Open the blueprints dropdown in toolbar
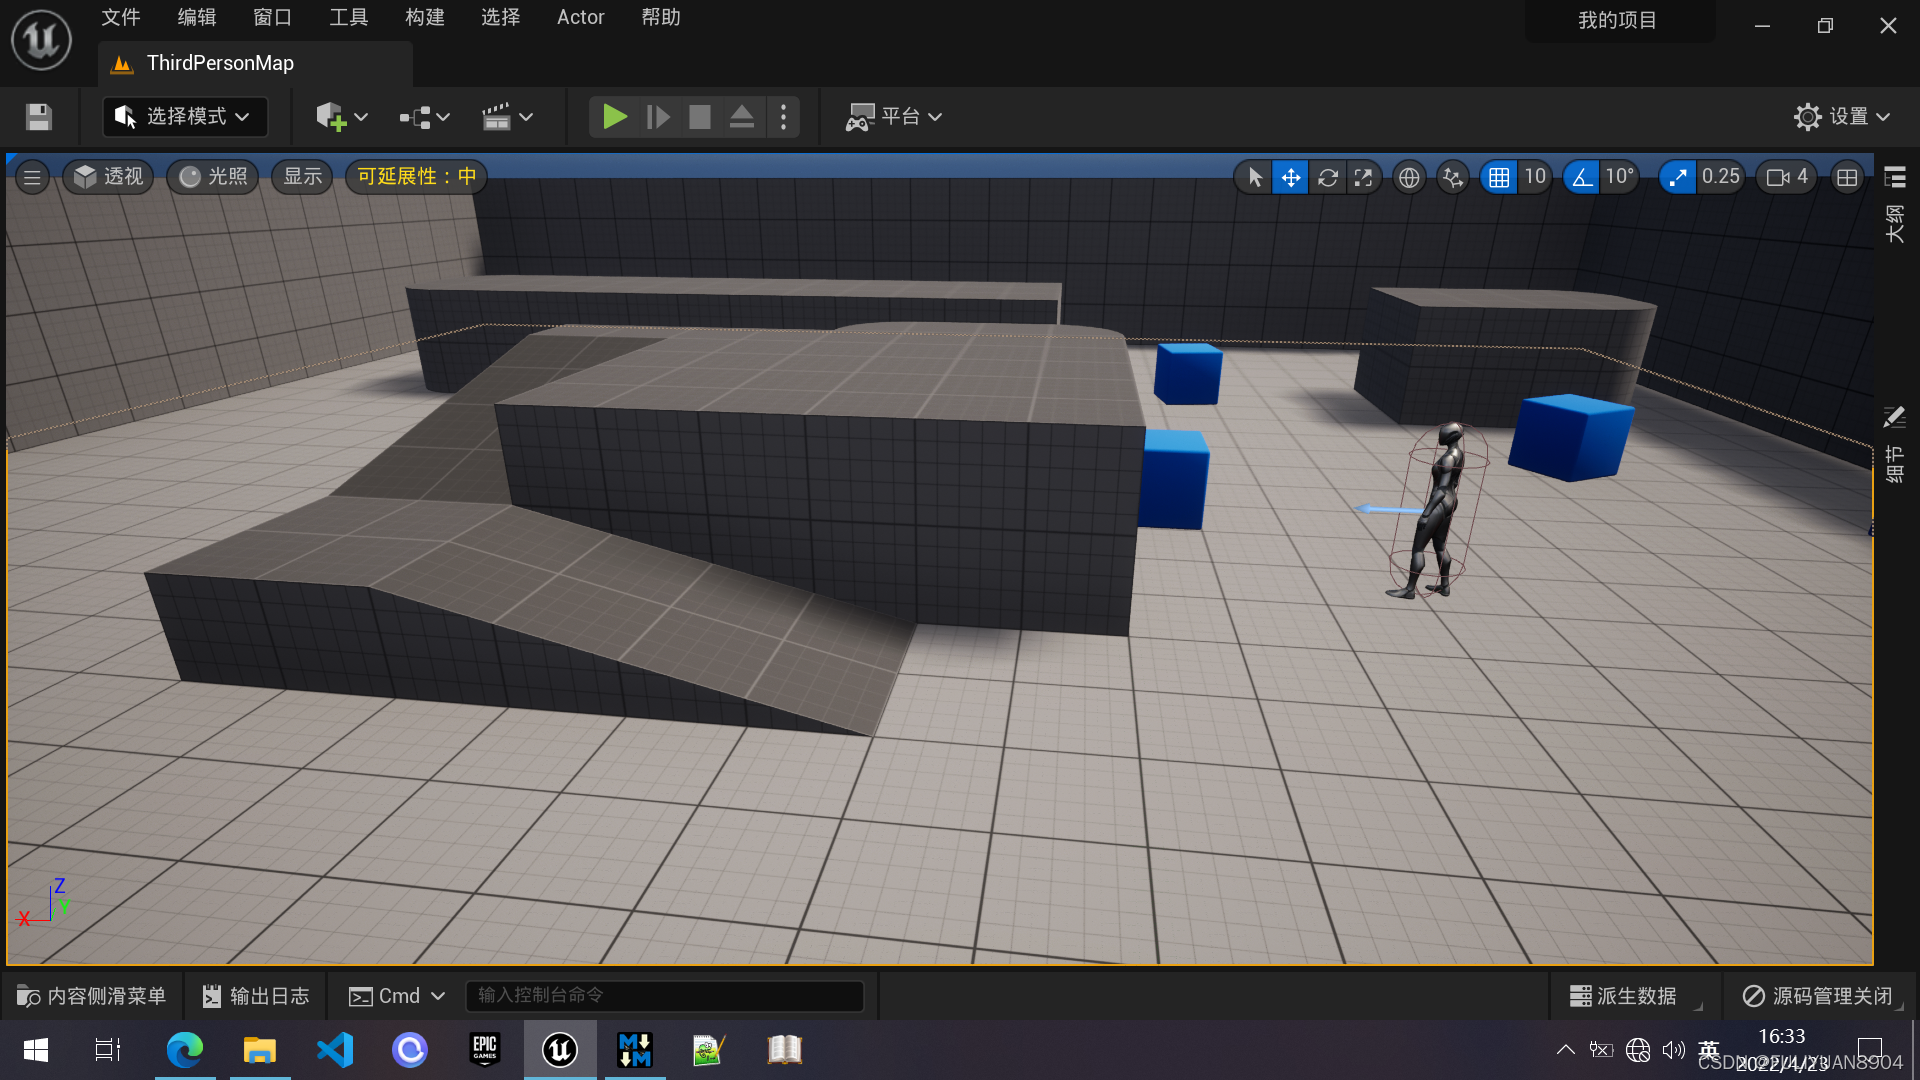This screenshot has width=1920, height=1080. [x=425, y=117]
